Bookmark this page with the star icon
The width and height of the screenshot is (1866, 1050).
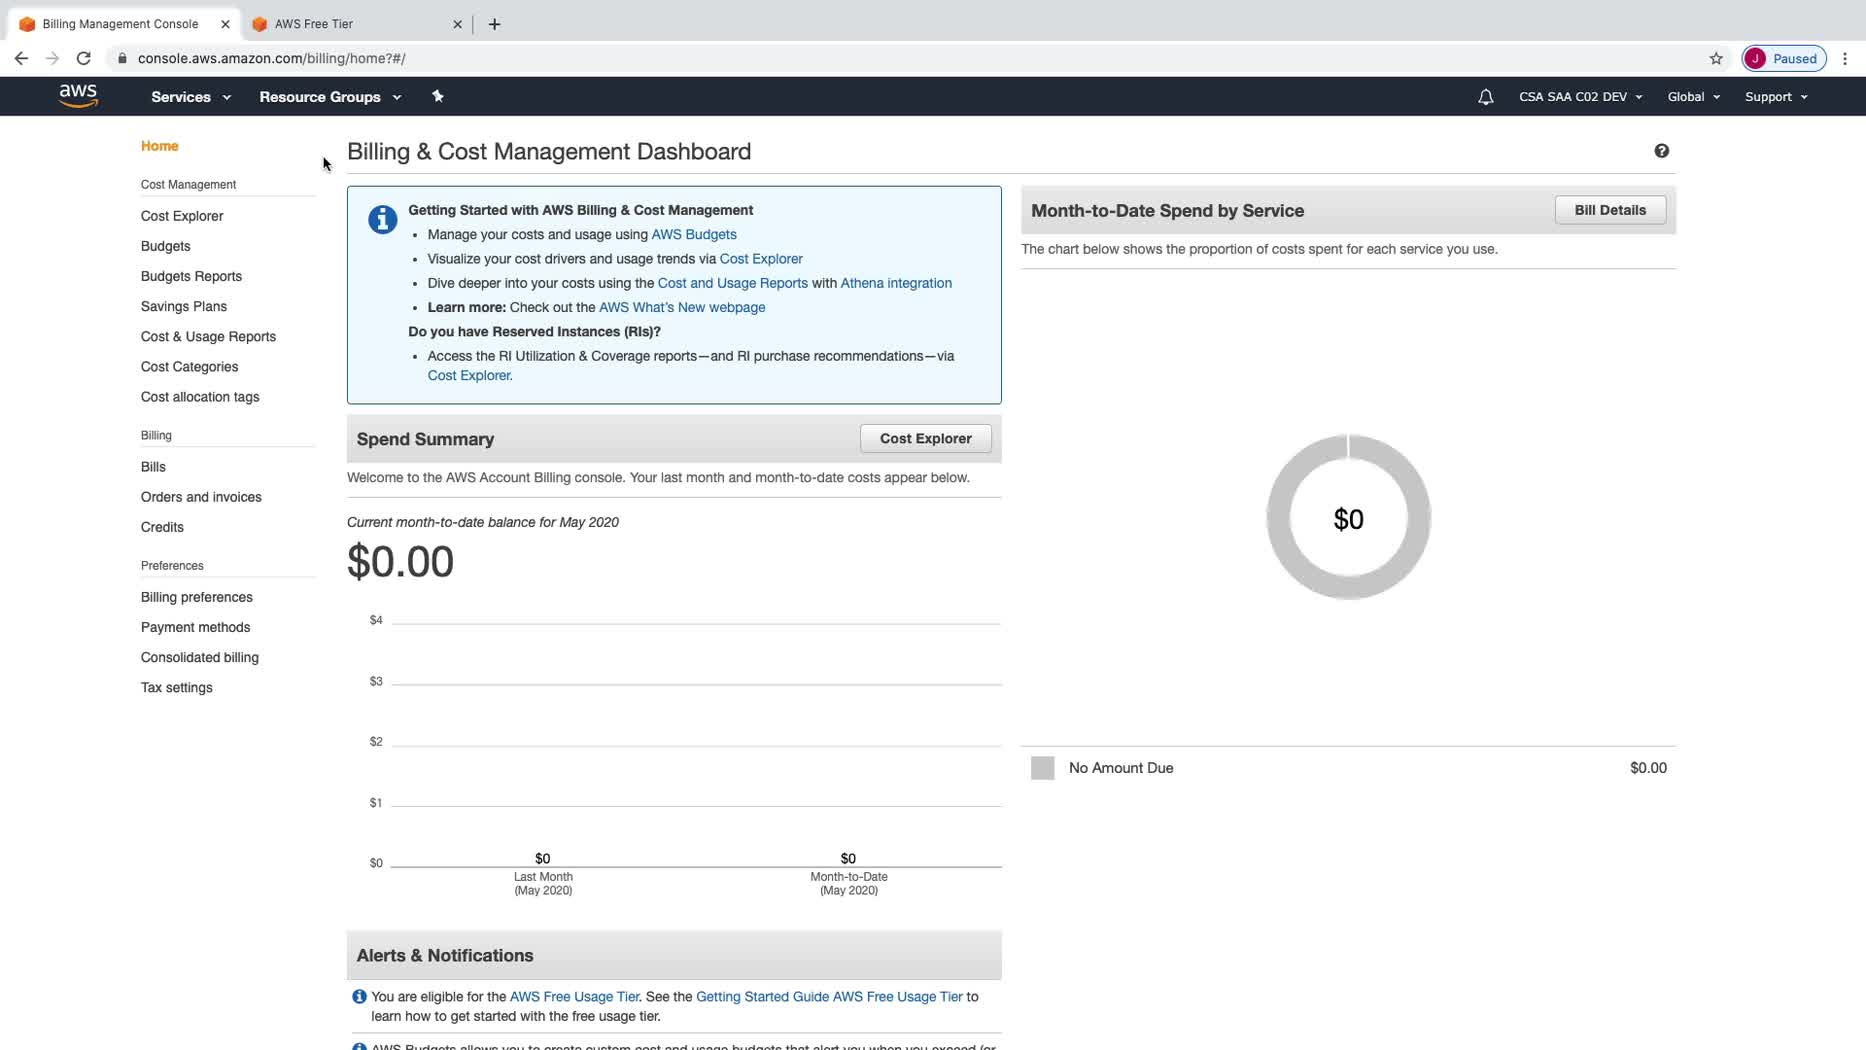pos(1716,58)
